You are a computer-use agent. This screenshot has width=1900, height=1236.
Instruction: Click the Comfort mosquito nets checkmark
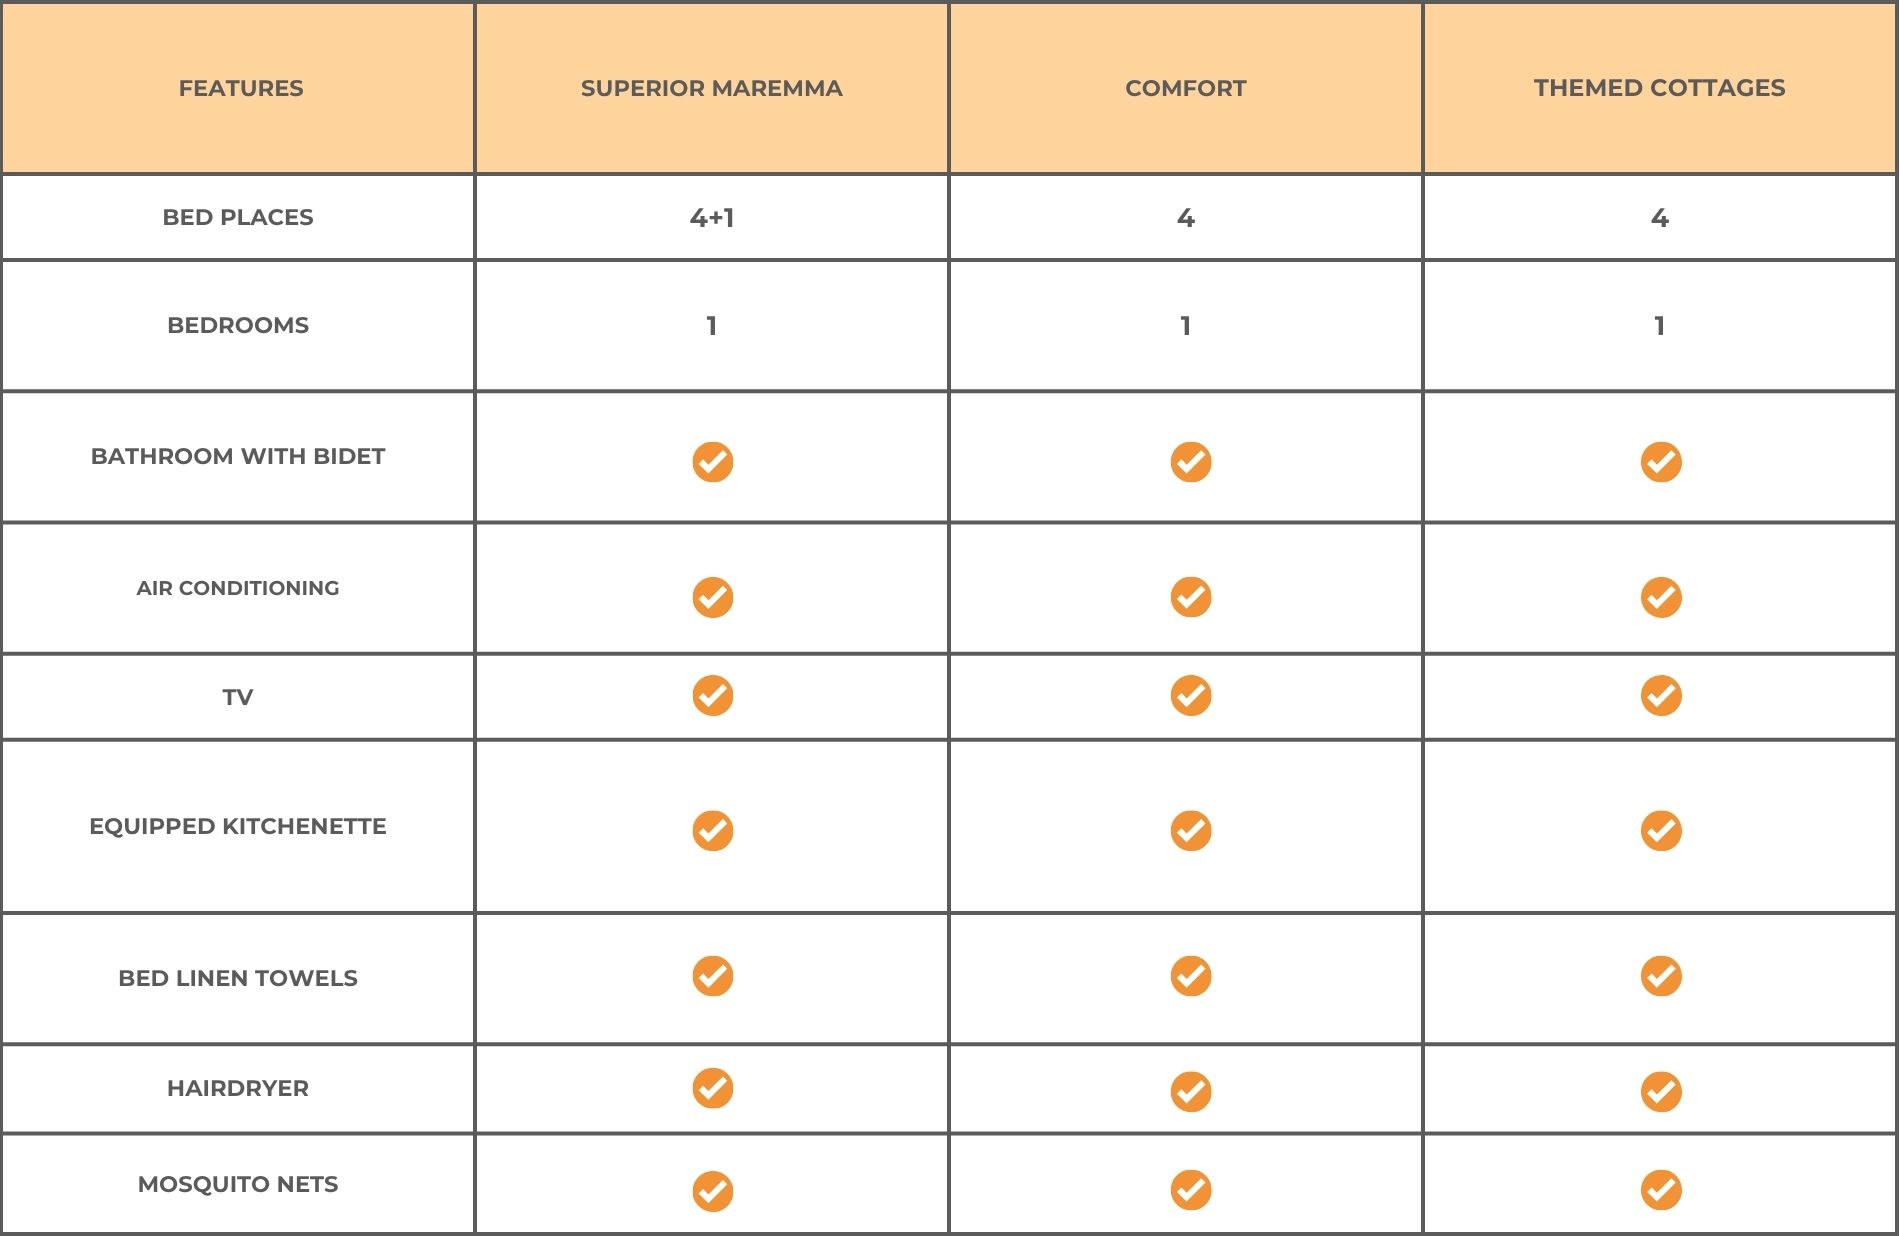coord(1191,1190)
